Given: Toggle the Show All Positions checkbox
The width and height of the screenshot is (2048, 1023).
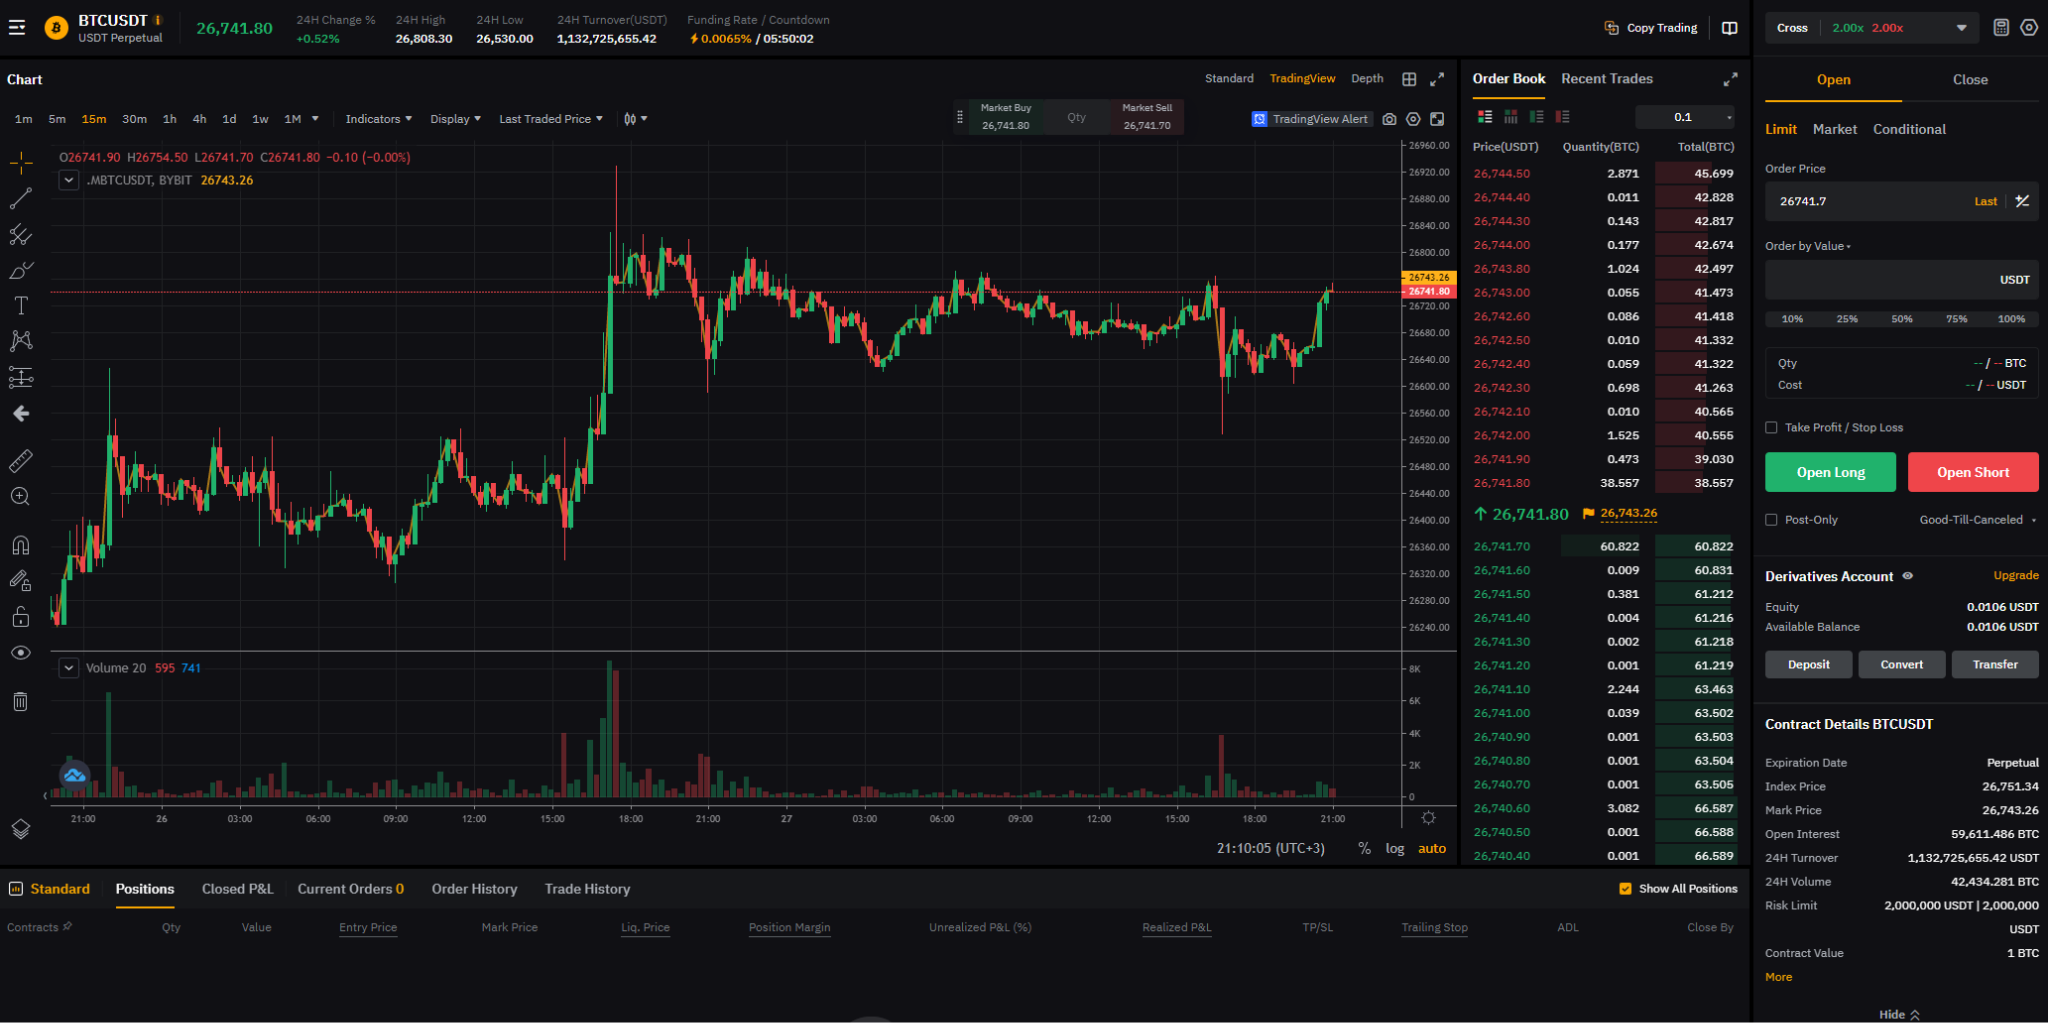Looking at the screenshot, I should (1625, 889).
